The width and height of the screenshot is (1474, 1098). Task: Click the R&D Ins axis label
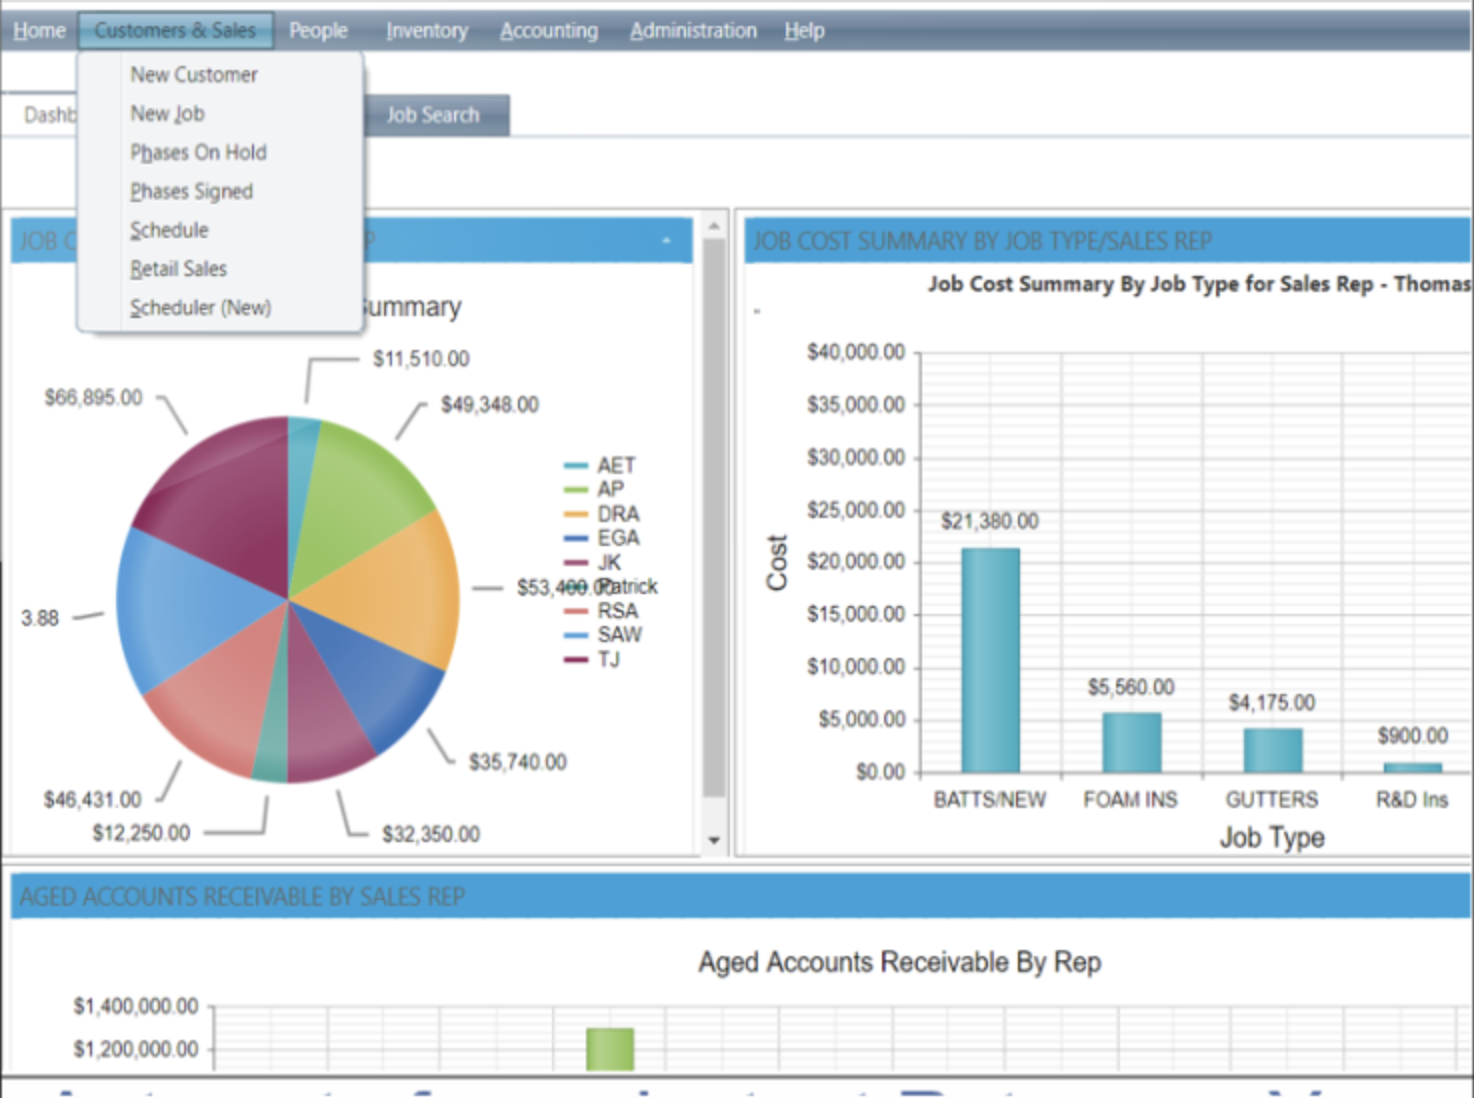[x=1412, y=800]
